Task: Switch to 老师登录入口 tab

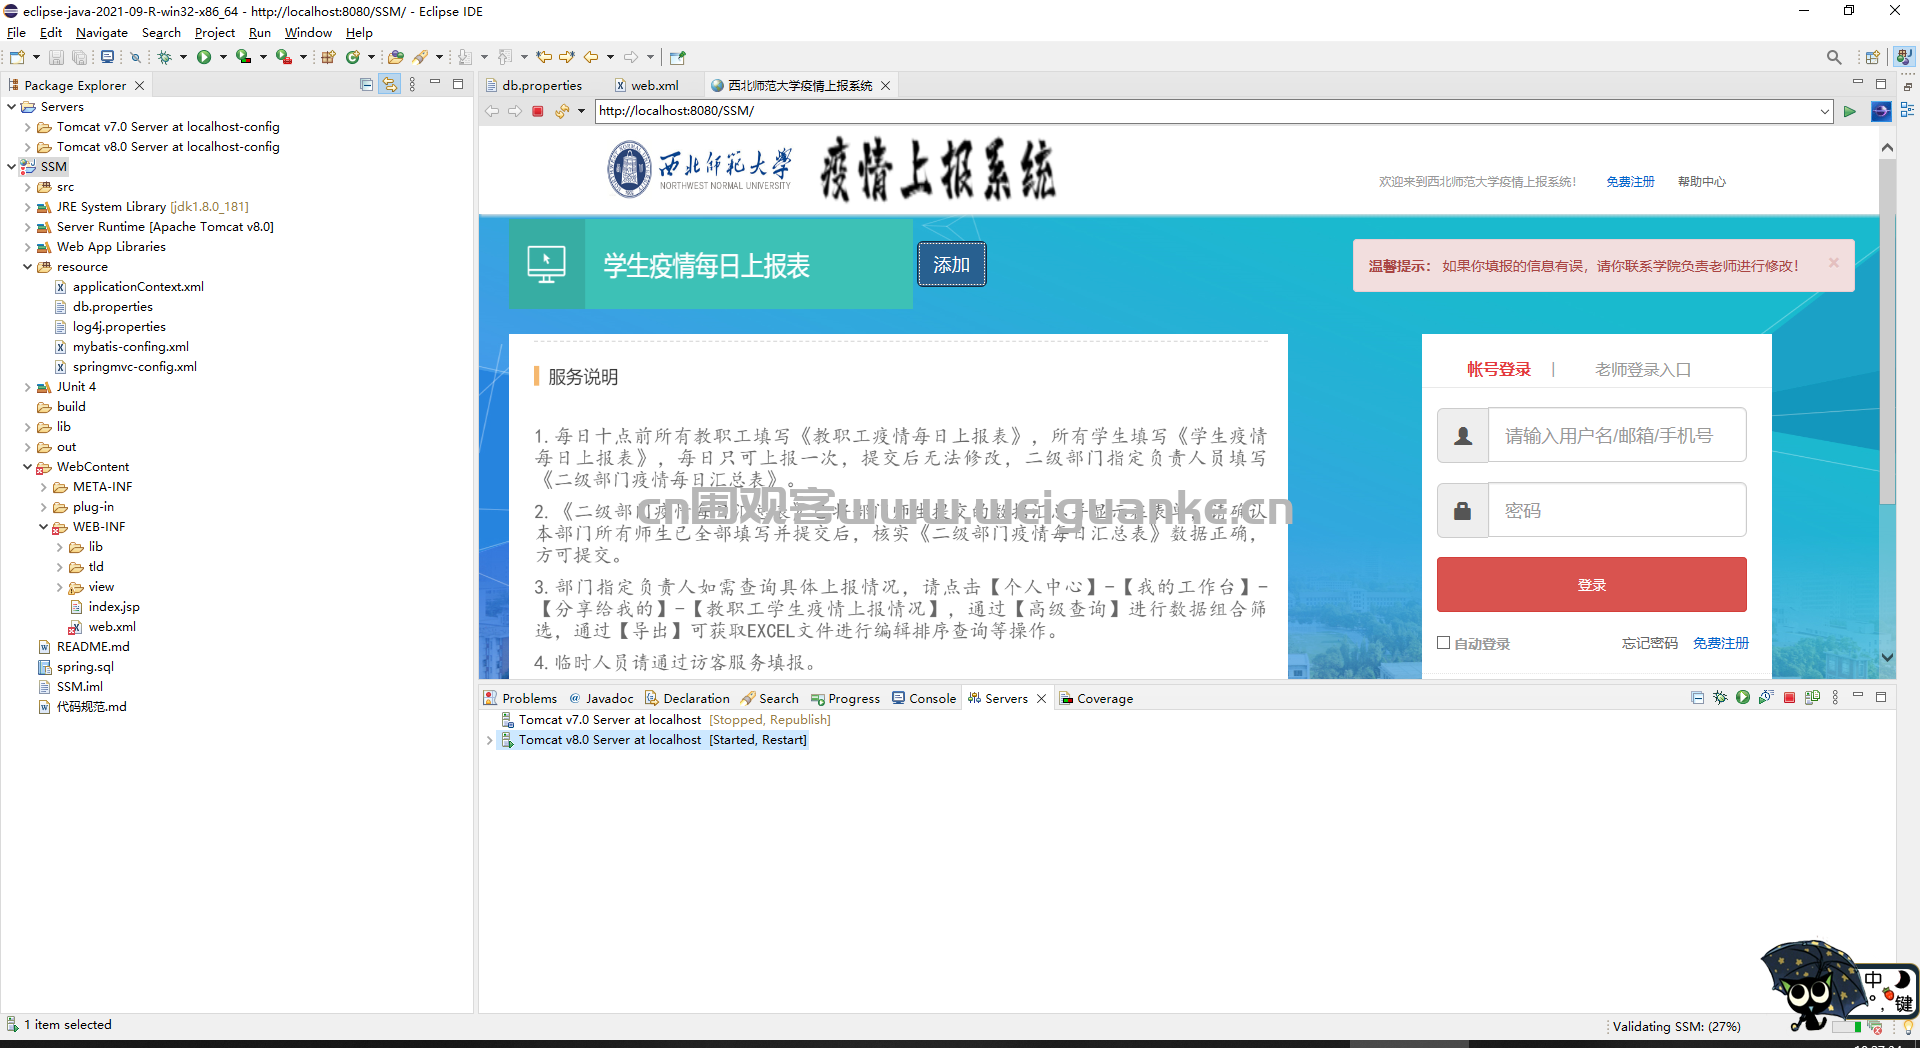Action: coord(1643,370)
